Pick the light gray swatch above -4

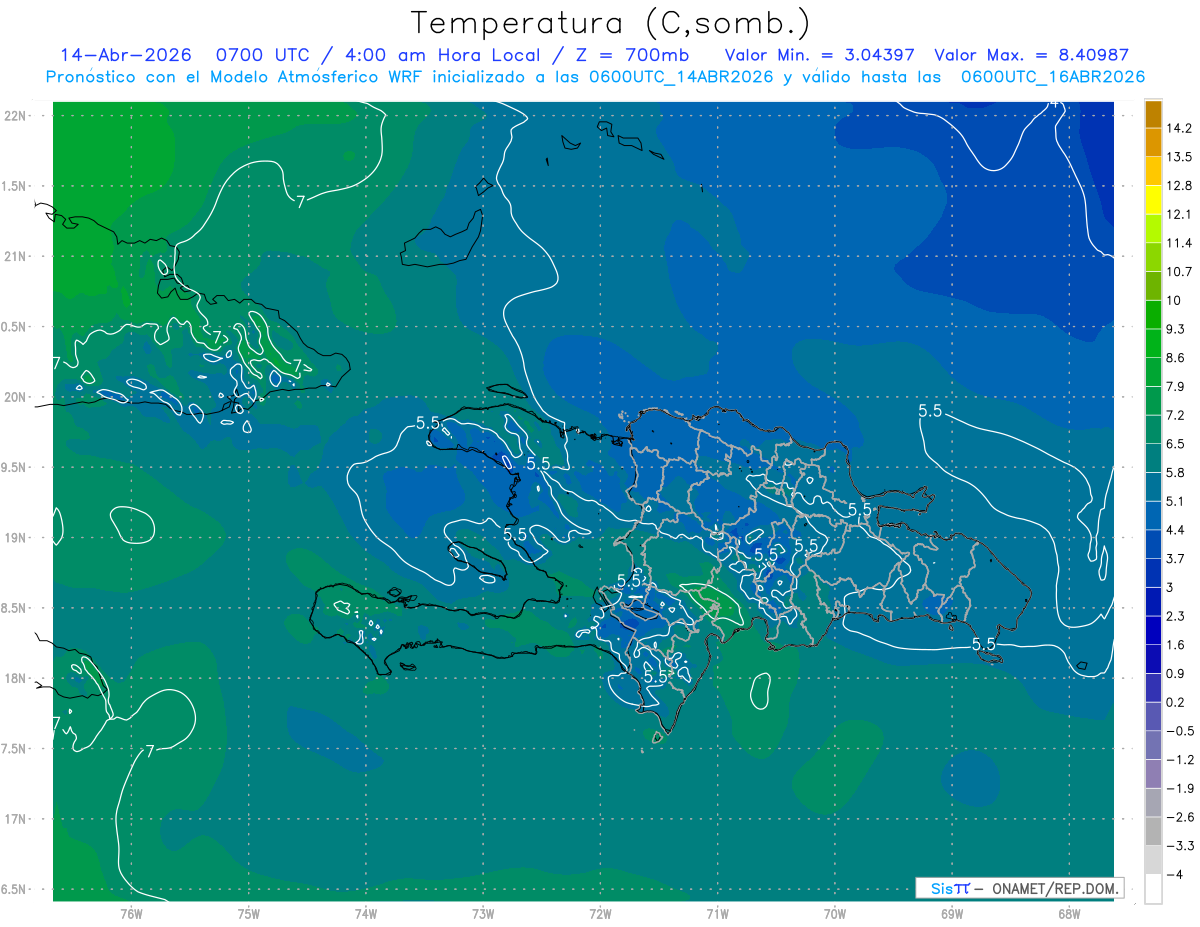[1153, 860]
